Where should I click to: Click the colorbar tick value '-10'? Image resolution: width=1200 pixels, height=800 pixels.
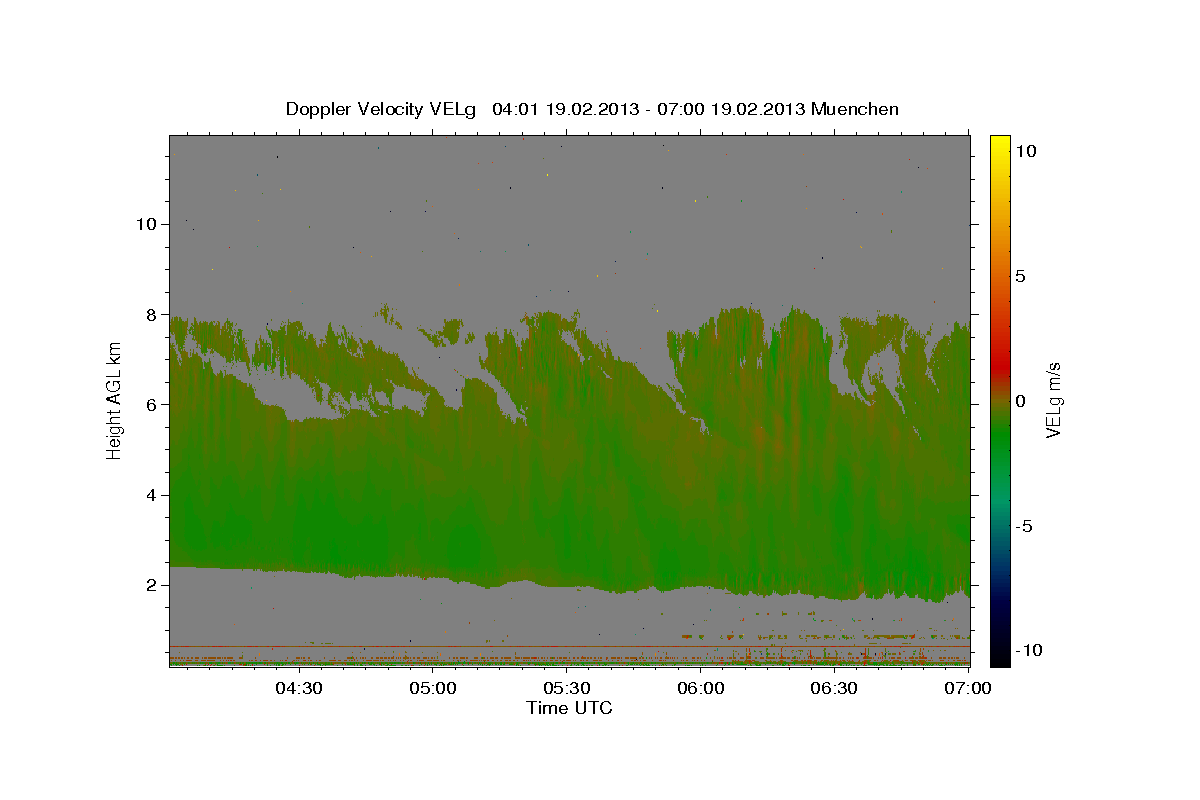[1028, 651]
